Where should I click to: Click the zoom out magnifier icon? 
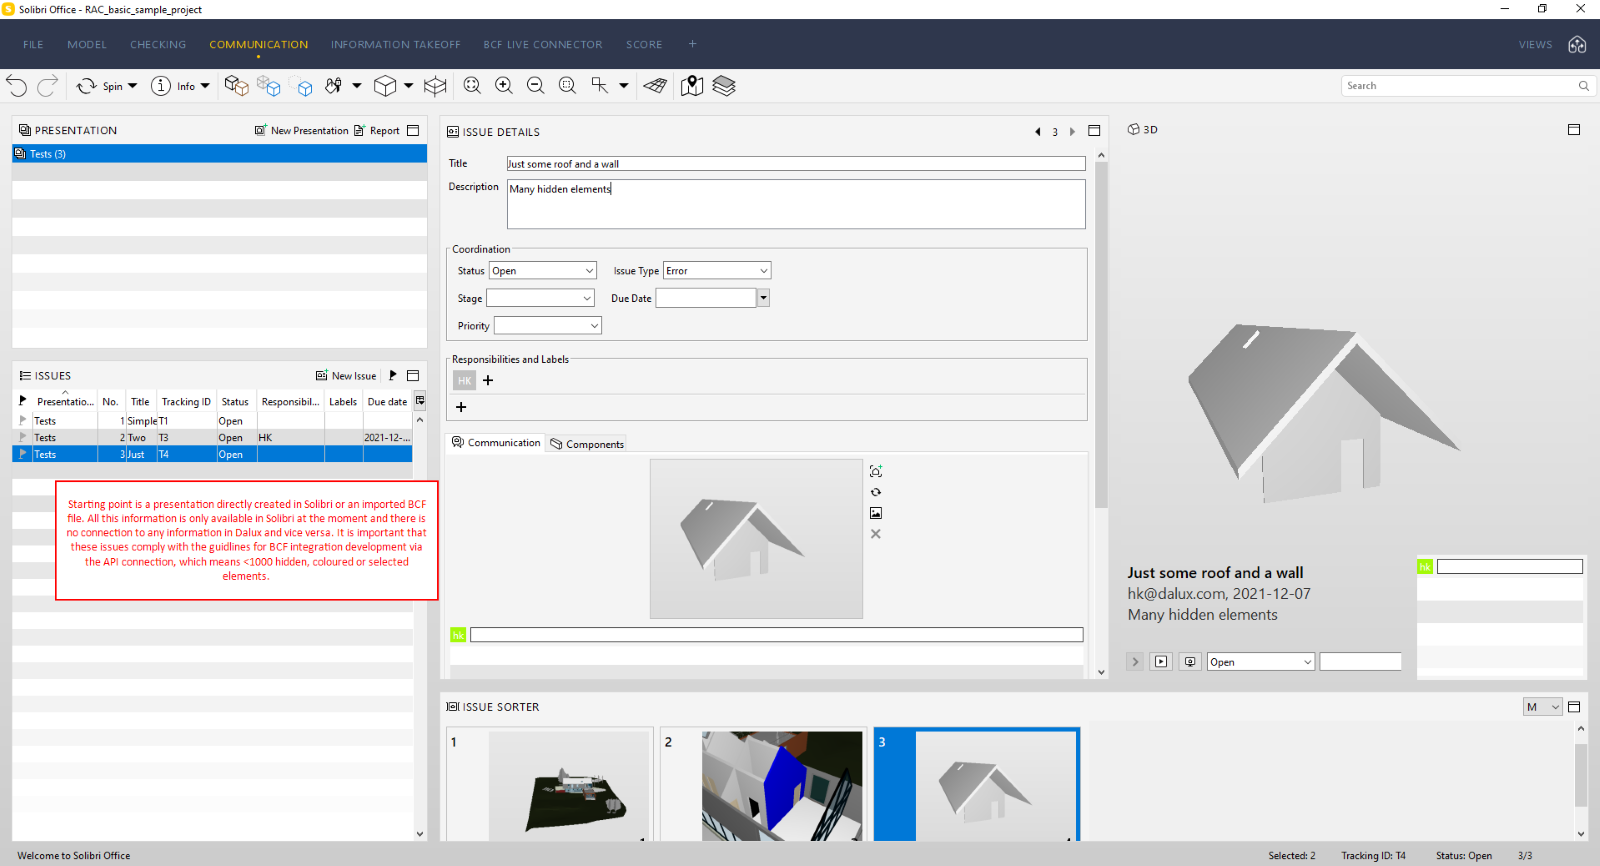pyautogui.click(x=536, y=86)
